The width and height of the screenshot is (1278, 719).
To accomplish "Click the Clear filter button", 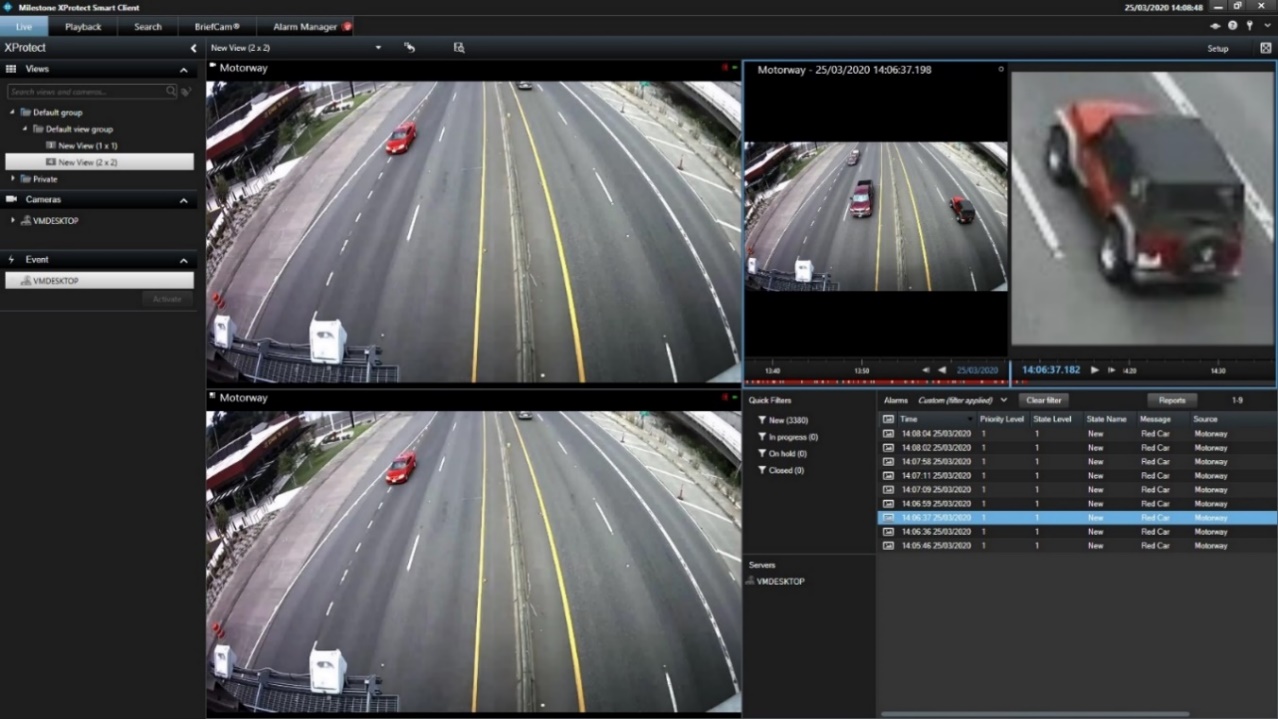I will click(1043, 400).
